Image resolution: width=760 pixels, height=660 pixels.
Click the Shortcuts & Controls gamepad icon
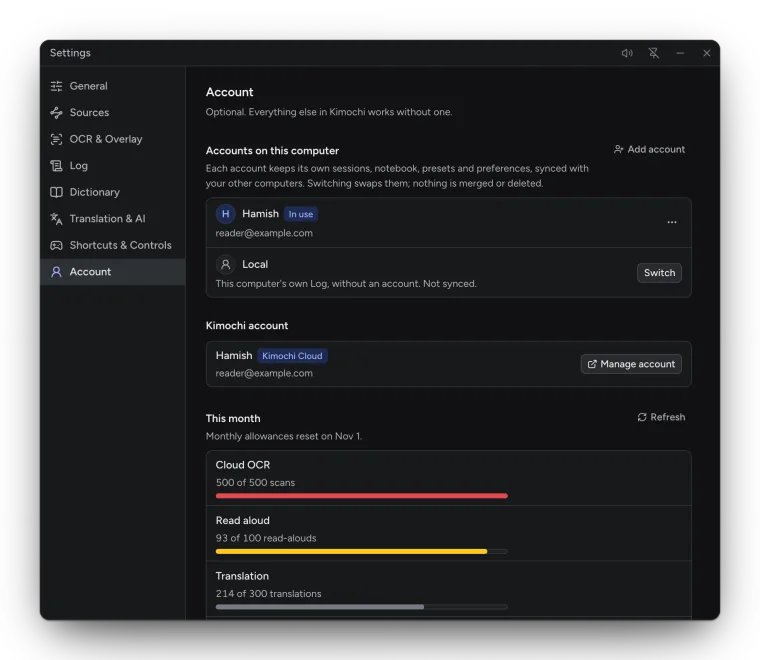[56, 246]
